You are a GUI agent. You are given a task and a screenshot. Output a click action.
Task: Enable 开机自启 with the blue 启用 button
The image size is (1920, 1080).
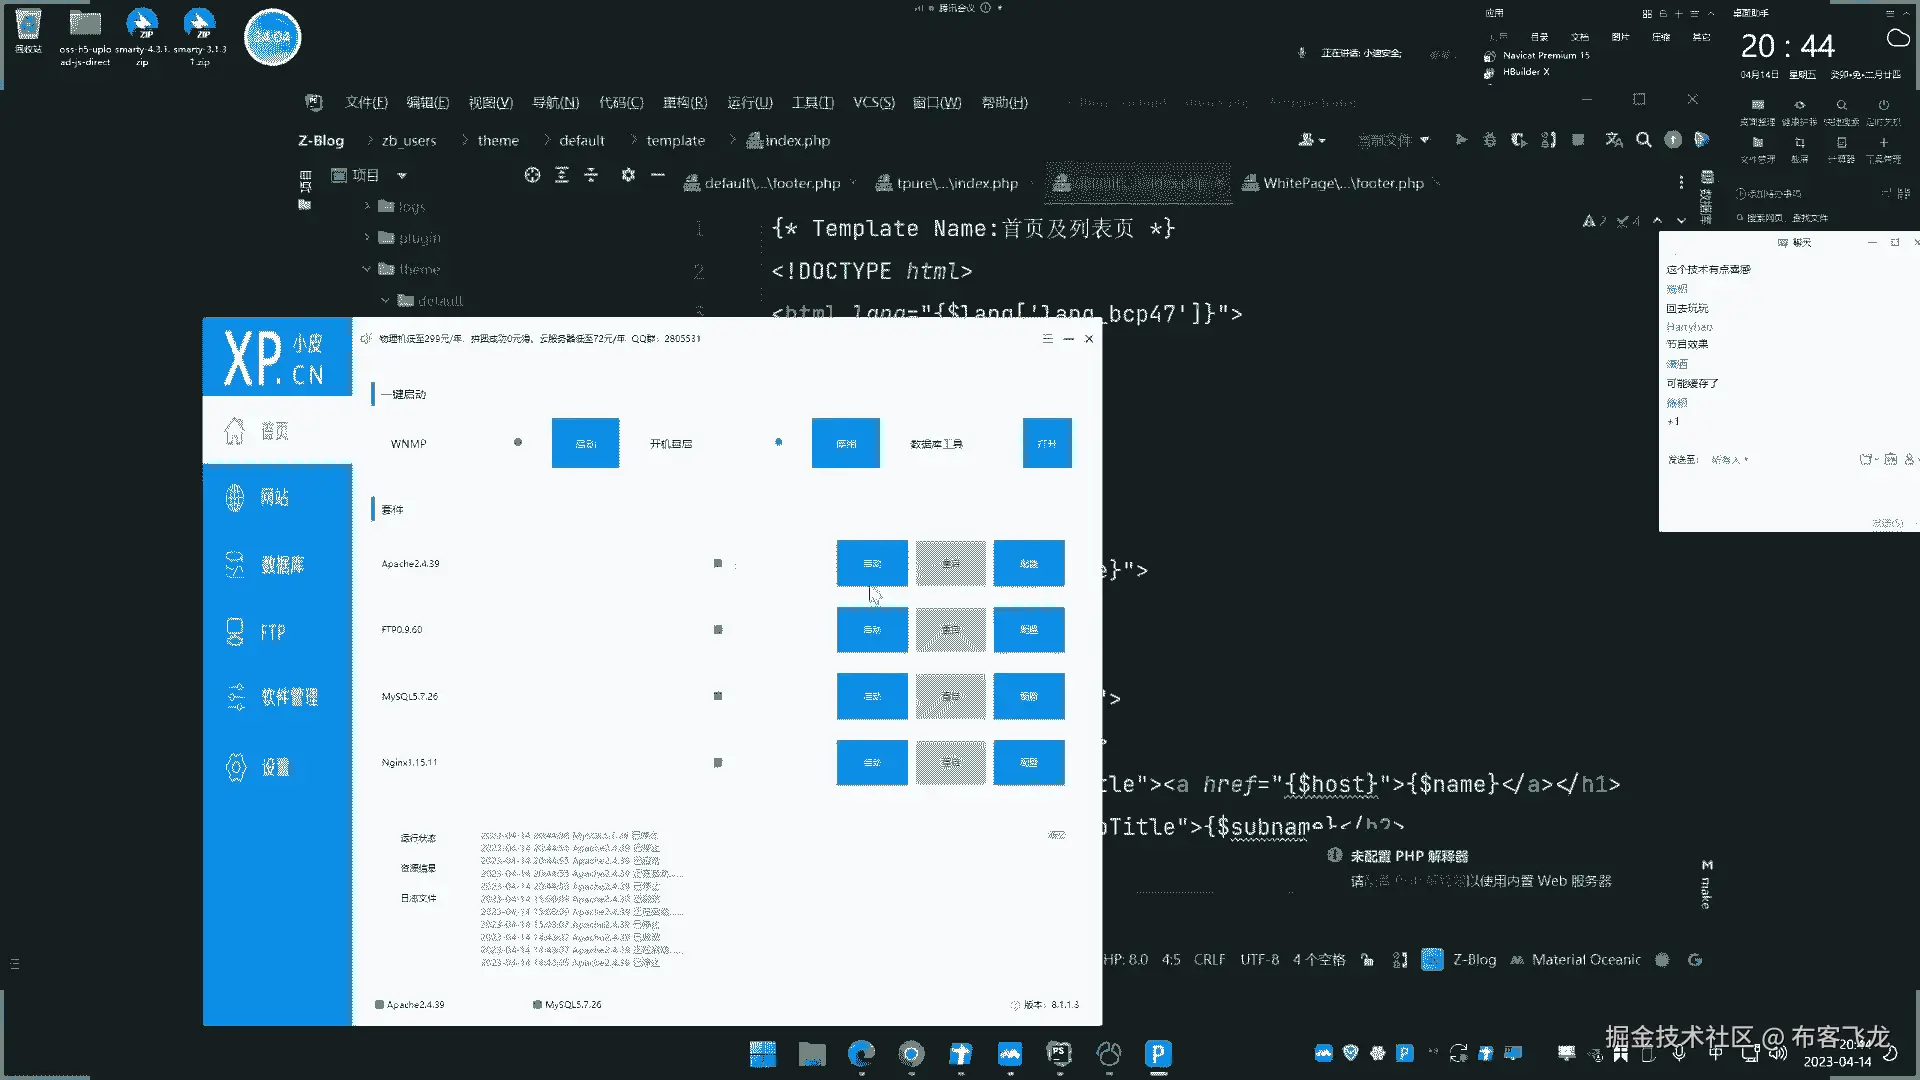coord(845,443)
